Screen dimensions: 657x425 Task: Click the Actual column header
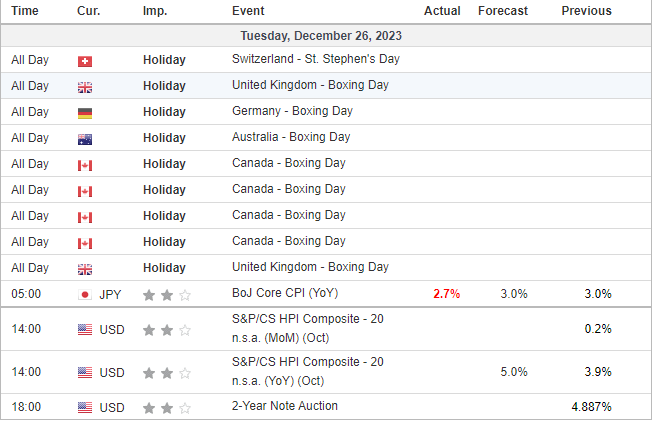coord(442,11)
